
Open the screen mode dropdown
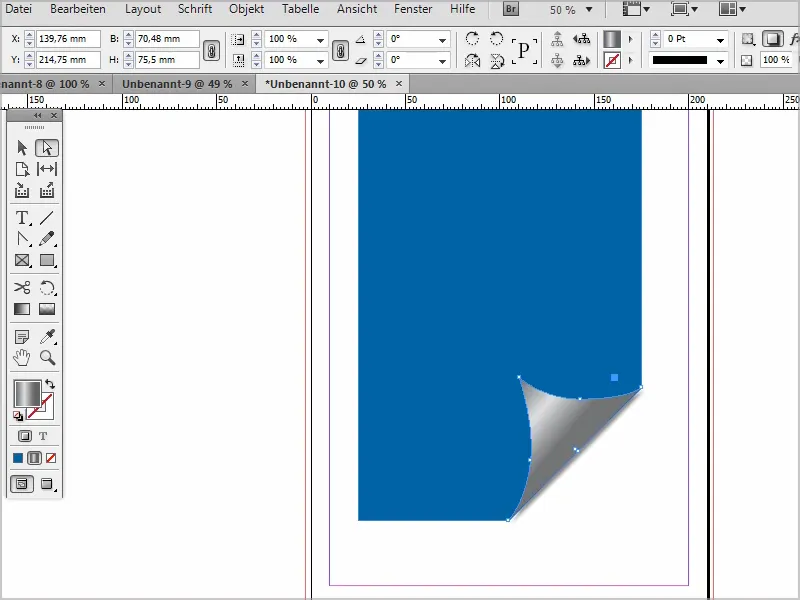[685, 9]
